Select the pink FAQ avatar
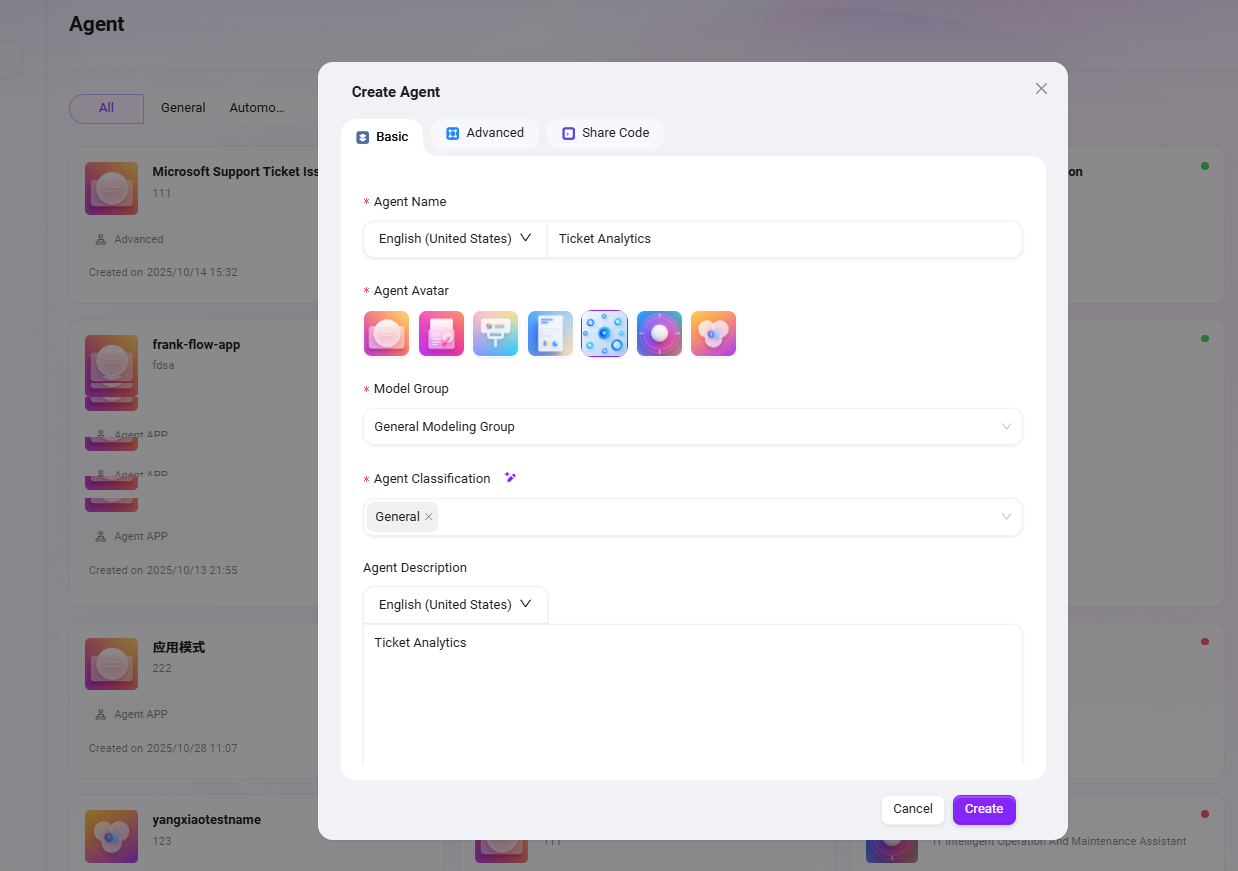The height and width of the screenshot is (871, 1238). pos(441,334)
